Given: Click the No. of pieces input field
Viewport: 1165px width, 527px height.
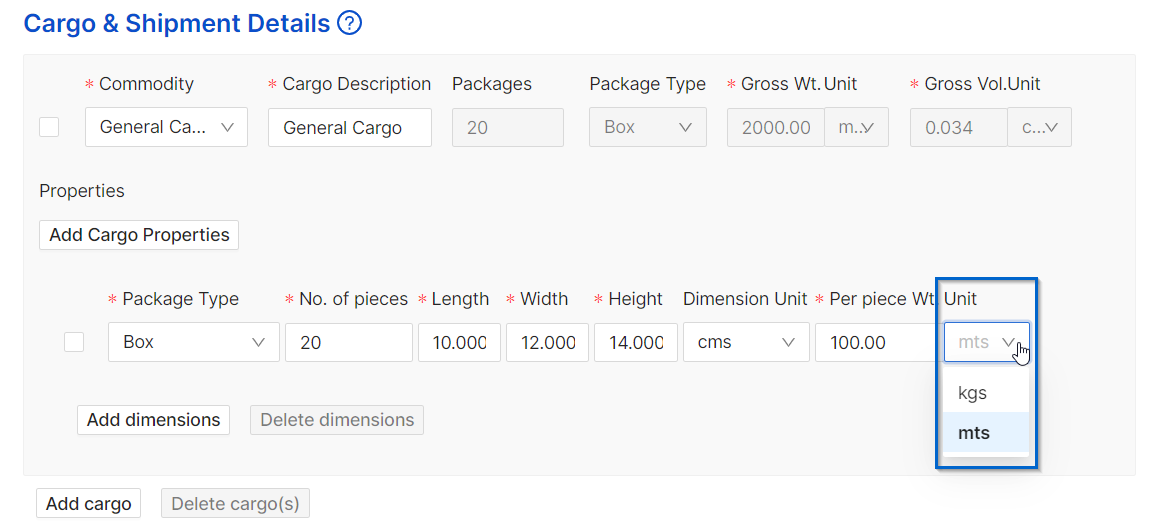Looking at the screenshot, I should (x=348, y=342).
